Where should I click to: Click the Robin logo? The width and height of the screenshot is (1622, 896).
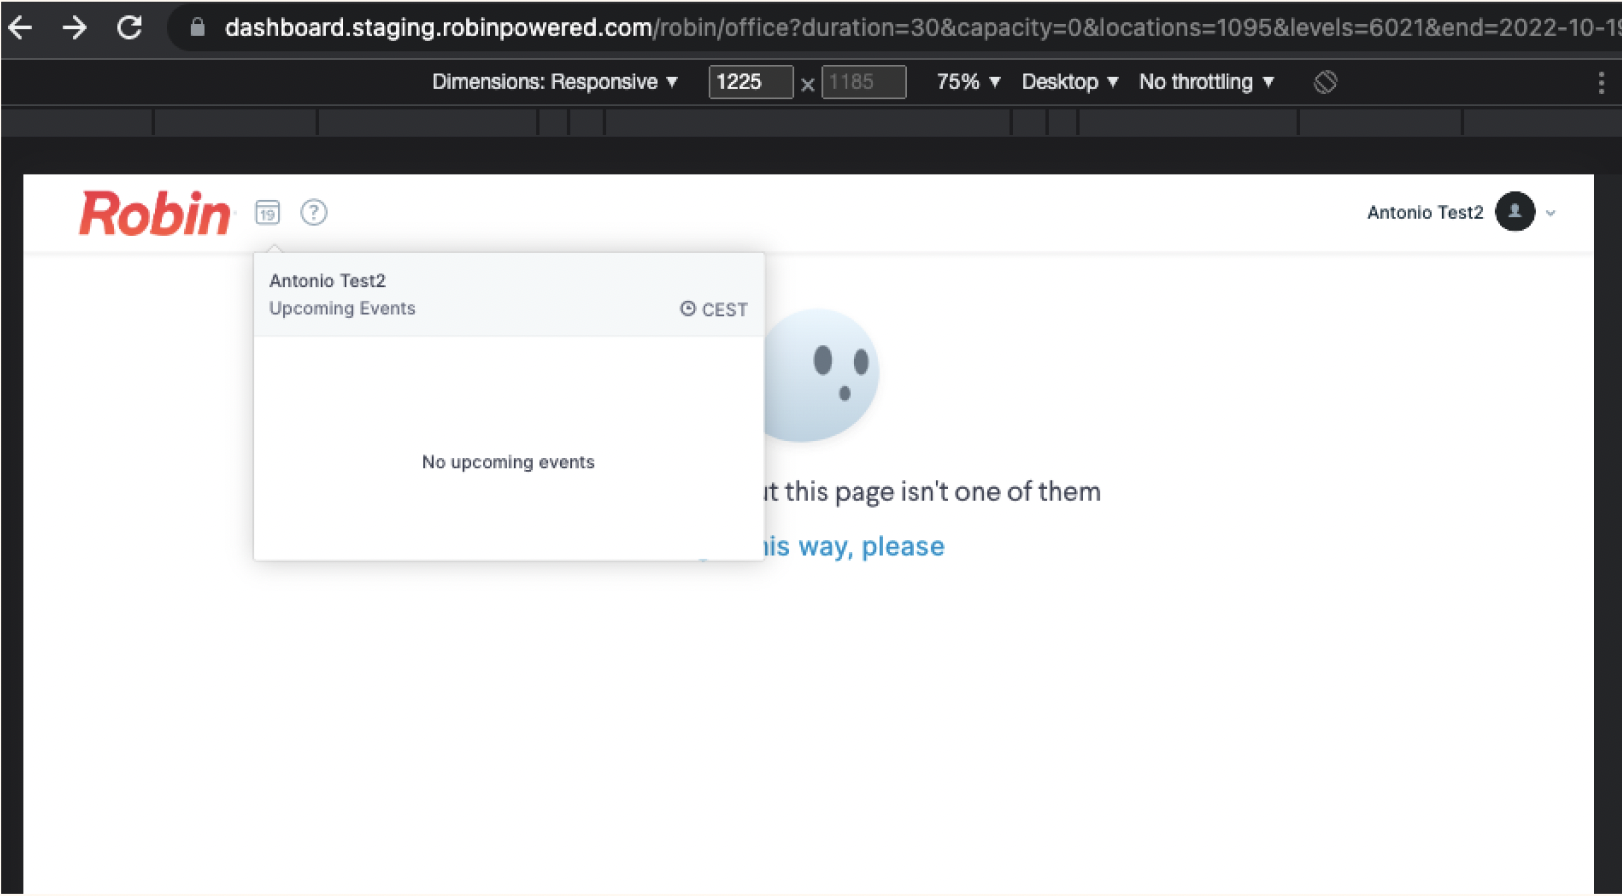(x=155, y=213)
